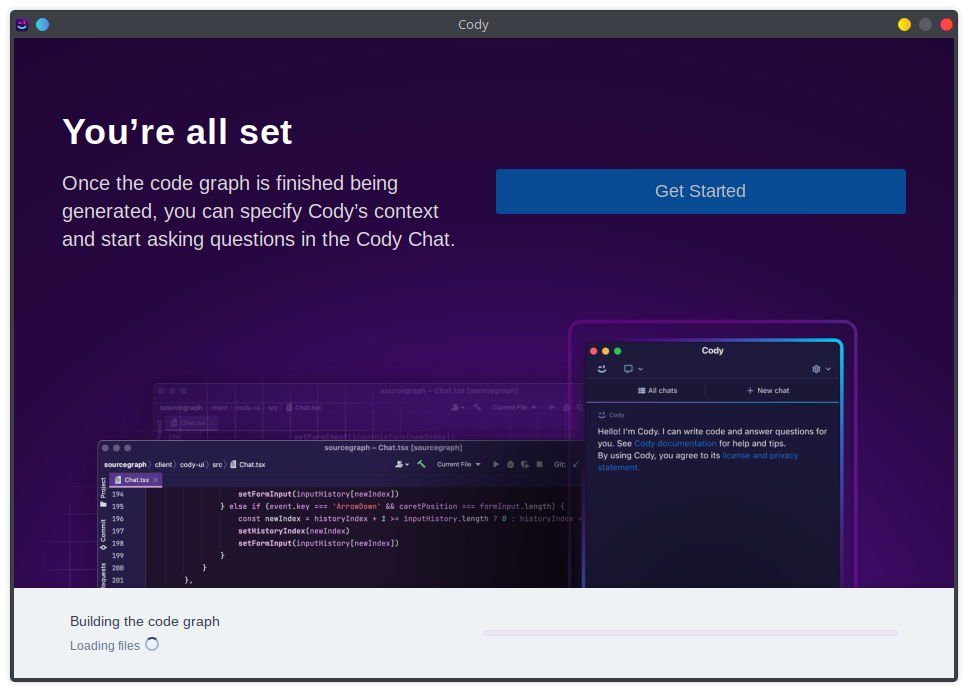Screen dimensions: 968x692
Task: Open the chat bubble icon in chat toolbar
Action: 628,369
